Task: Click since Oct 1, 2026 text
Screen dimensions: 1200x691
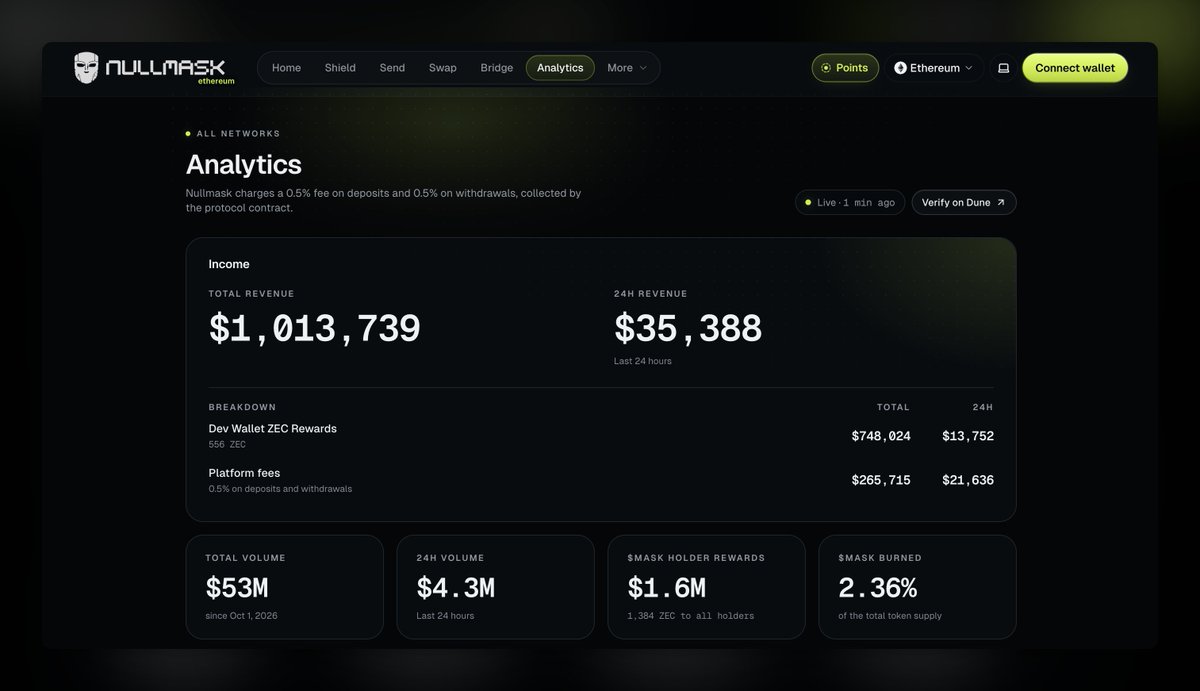Action: click(241, 616)
